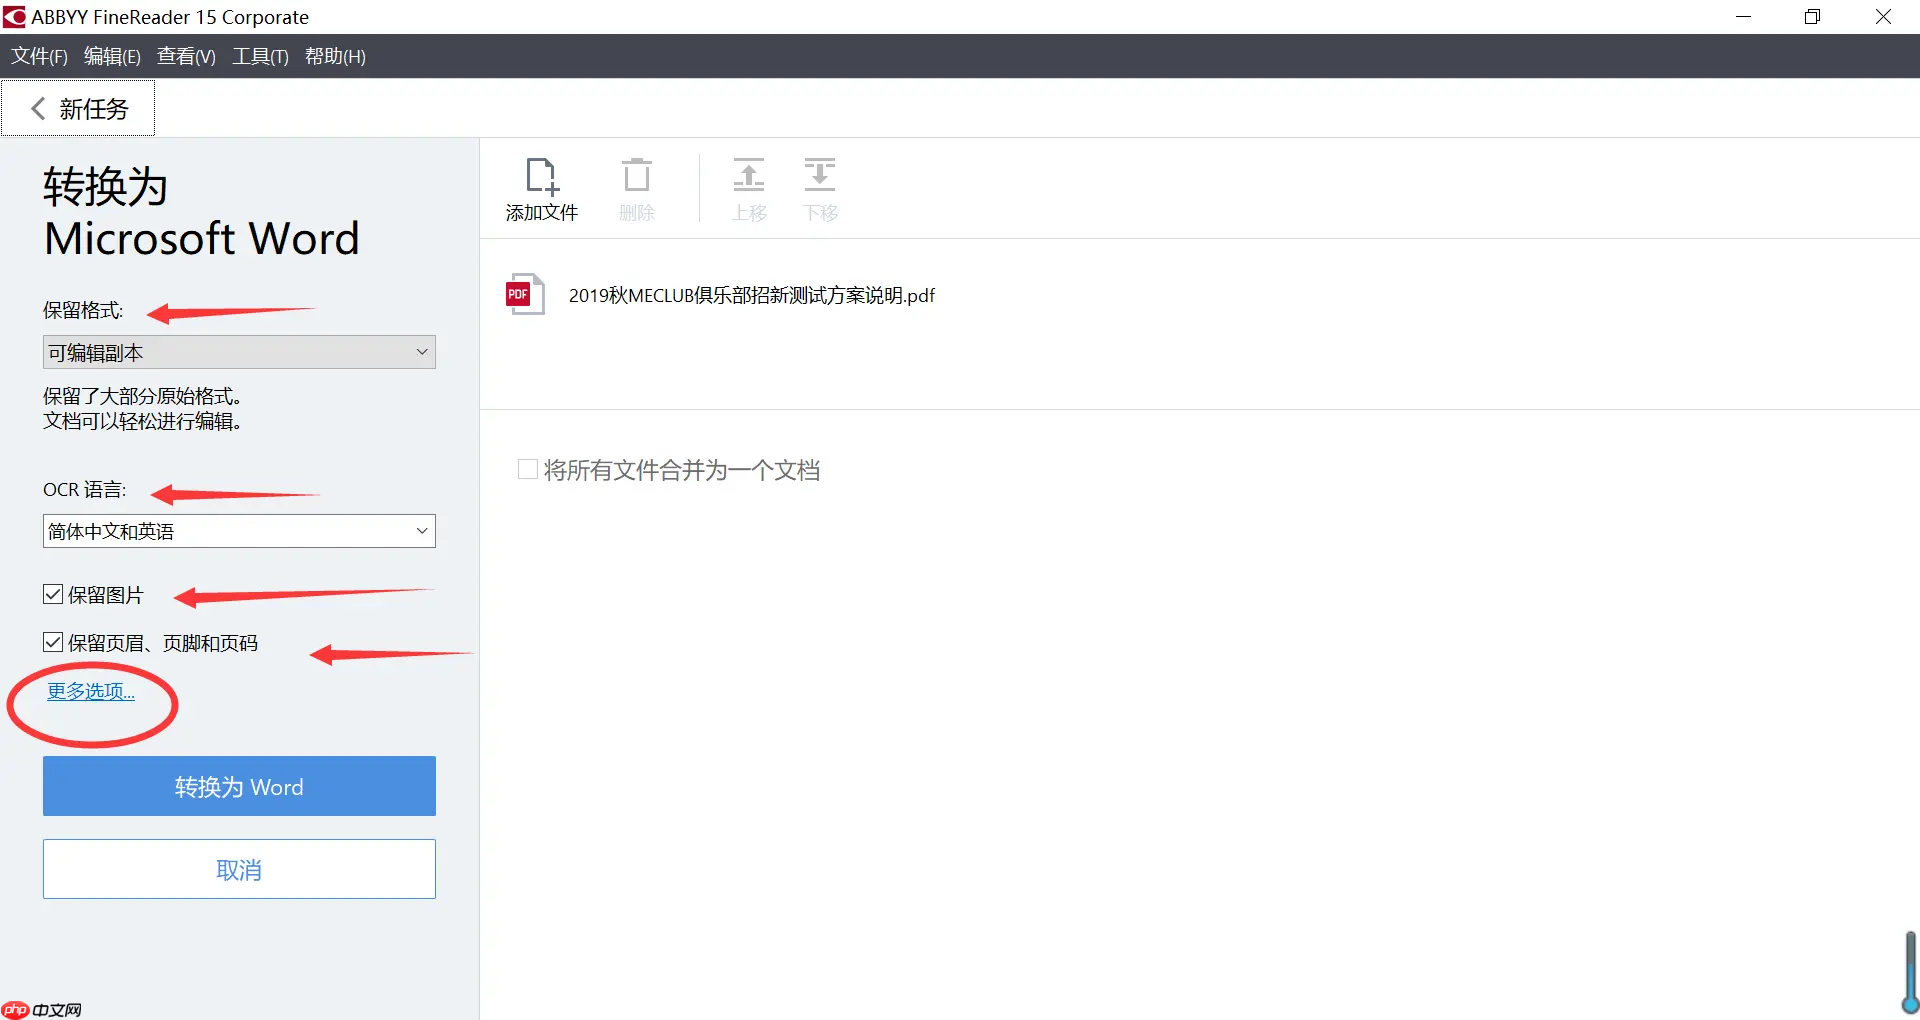Click the PDF file icon of 招新测试方案说明
This screenshot has height=1020, width=1920.
tap(524, 293)
